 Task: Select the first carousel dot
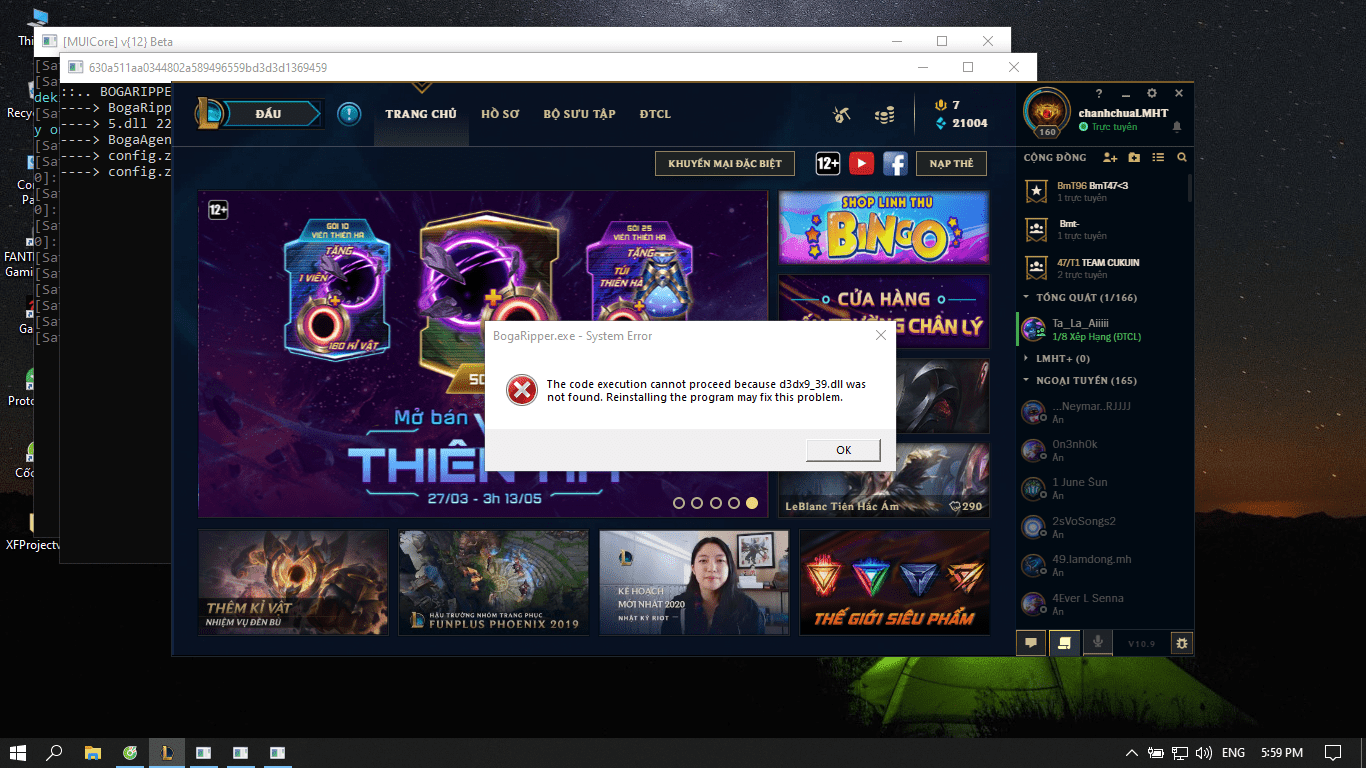click(x=679, y=503)
